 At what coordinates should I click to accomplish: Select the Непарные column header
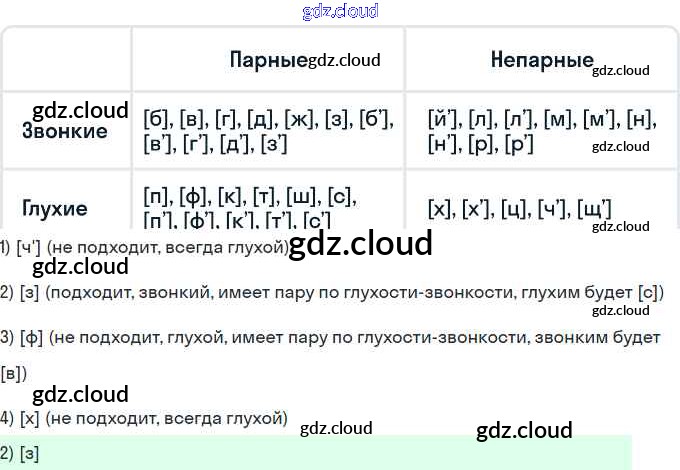[x=542, y=59]
